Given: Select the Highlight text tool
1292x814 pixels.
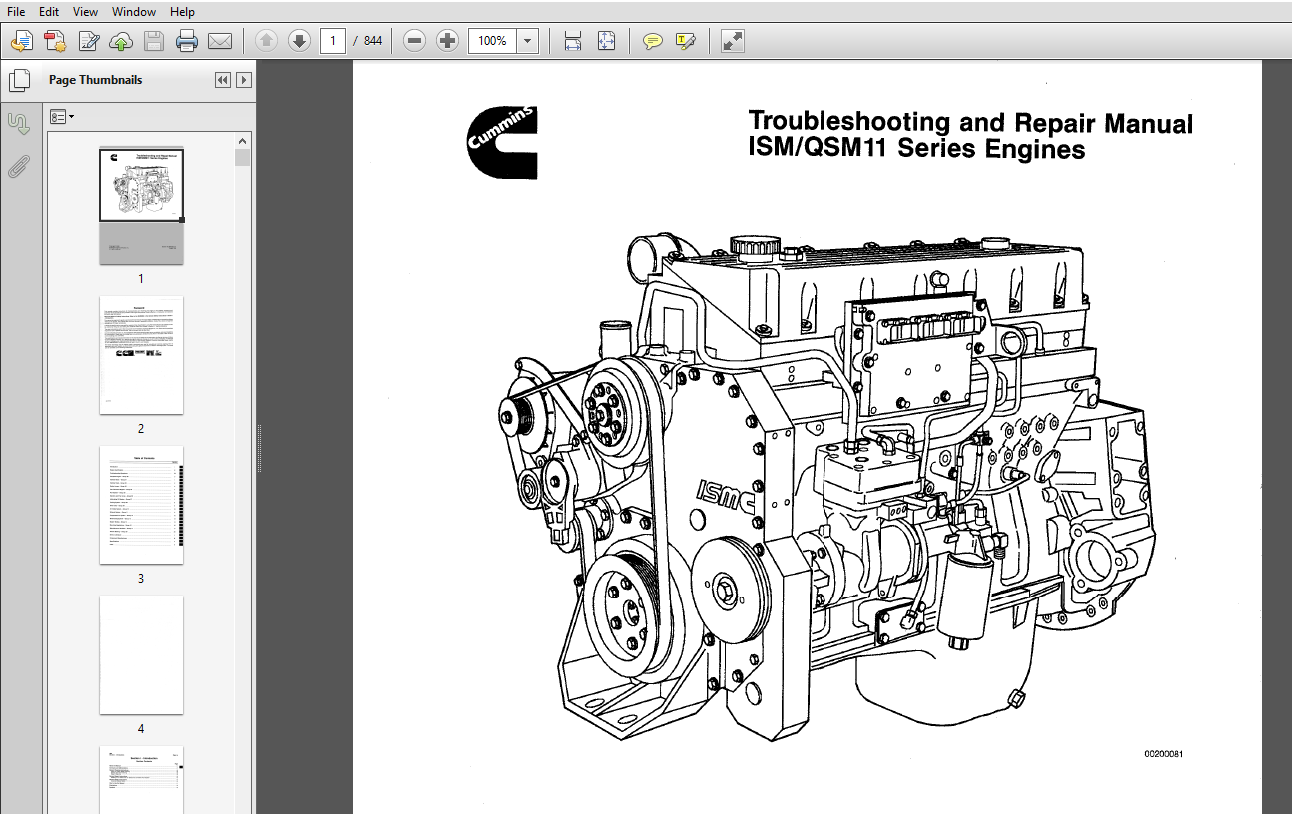Looking at the screenshot, I should (x=685, y=41).
